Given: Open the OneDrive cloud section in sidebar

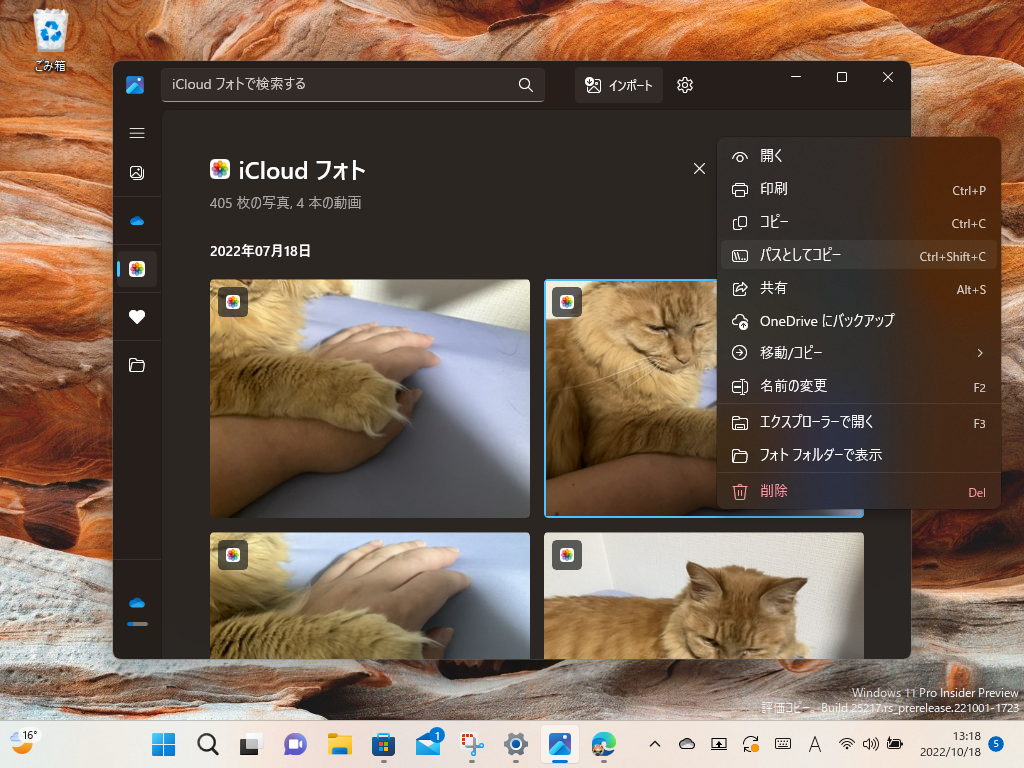Looking at the screenshot, I should [137, 220].
